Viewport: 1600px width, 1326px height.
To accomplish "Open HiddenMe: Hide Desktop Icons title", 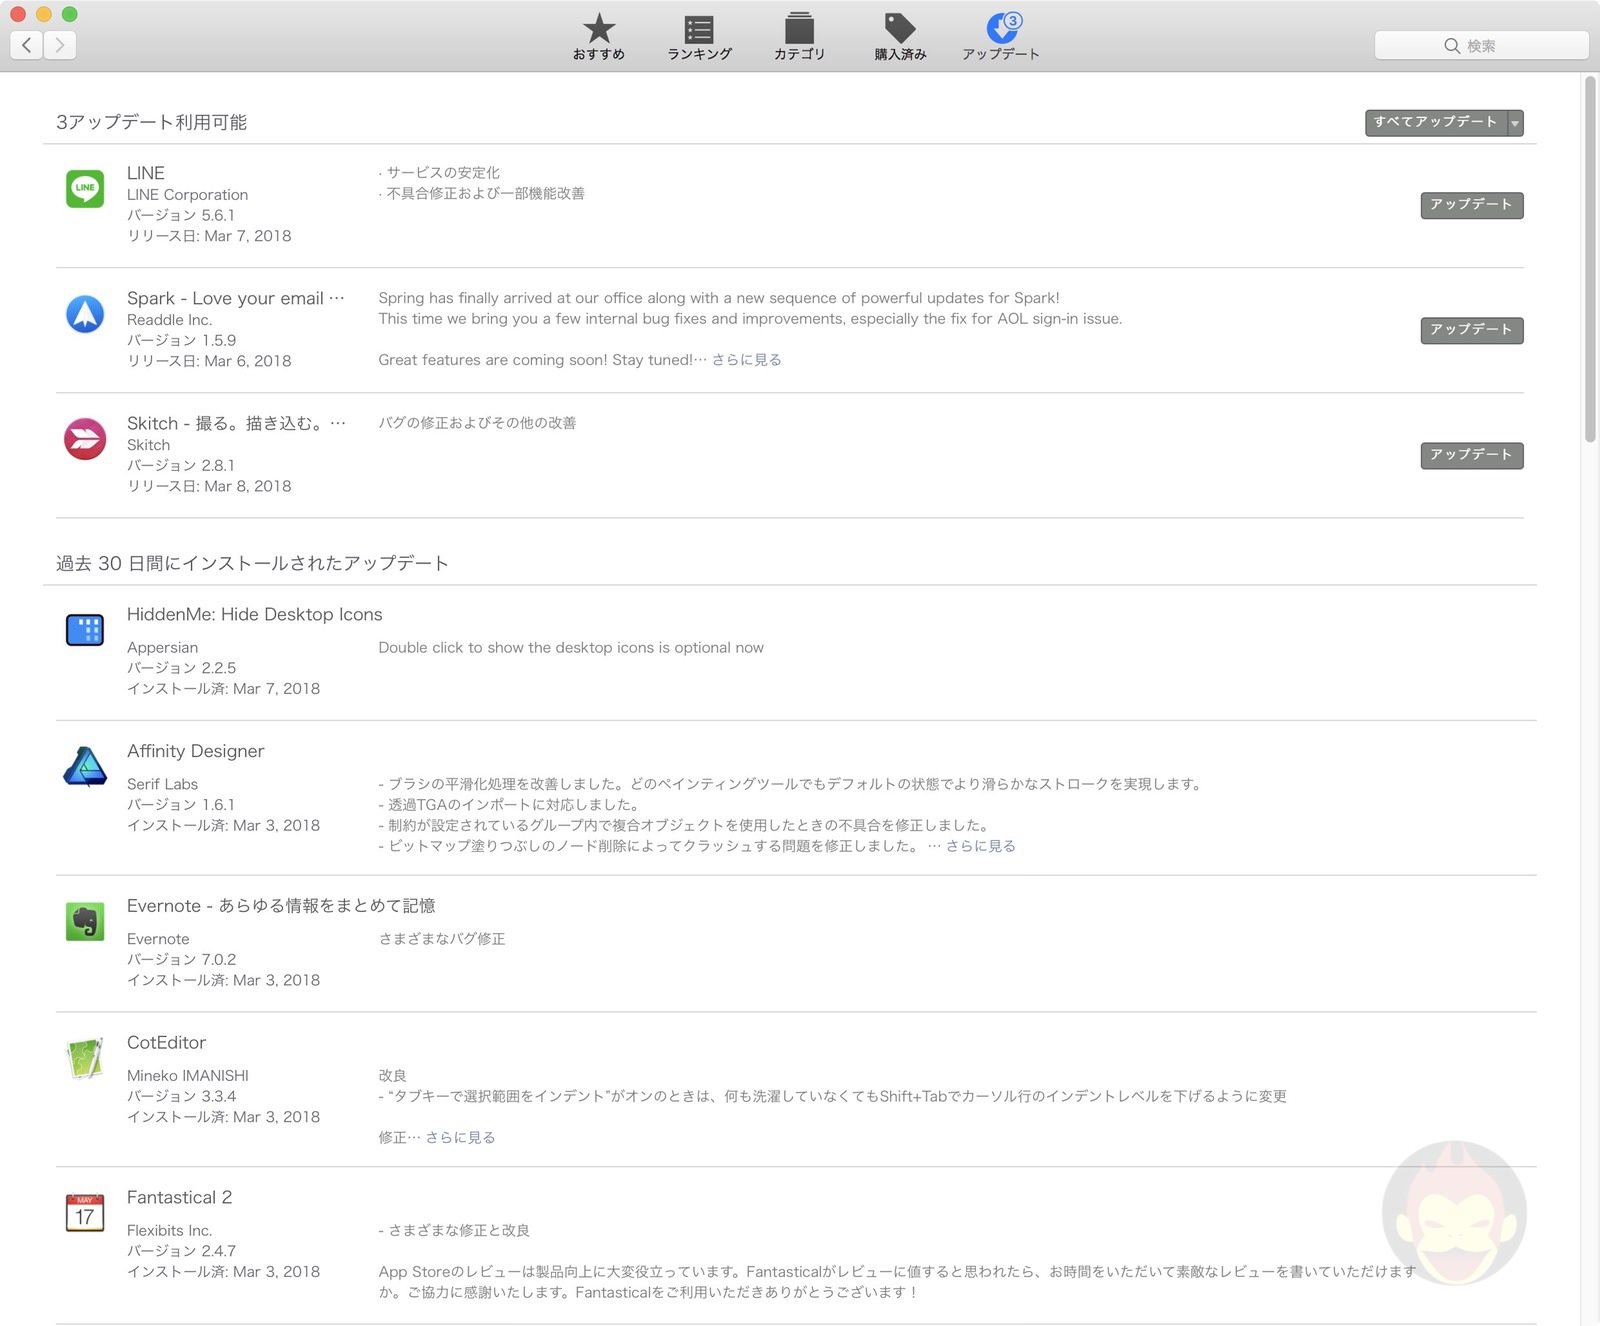I will click(255, 614).
